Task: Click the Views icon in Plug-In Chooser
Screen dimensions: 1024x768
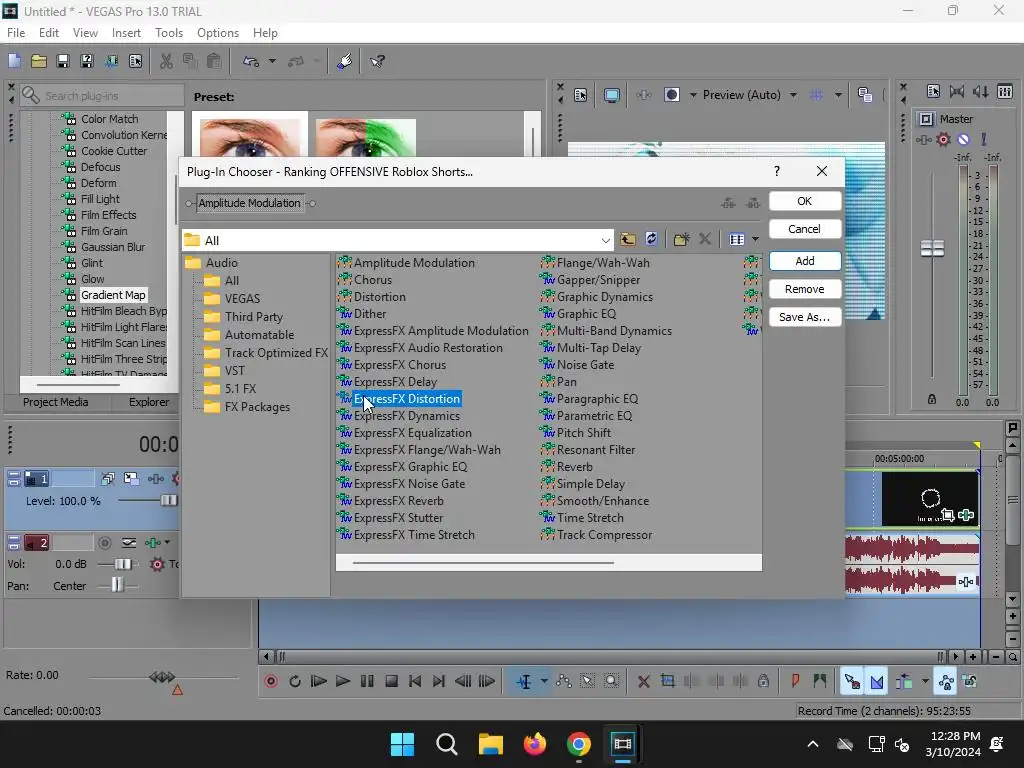Action: click(737, 239)
